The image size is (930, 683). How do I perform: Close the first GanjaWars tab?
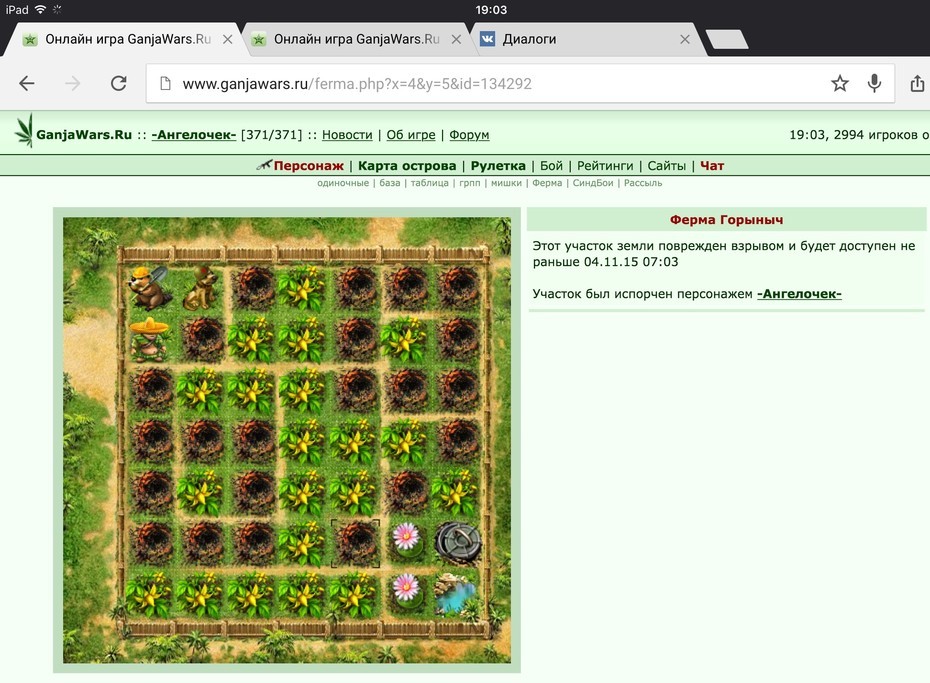click(x=227, y=39)
